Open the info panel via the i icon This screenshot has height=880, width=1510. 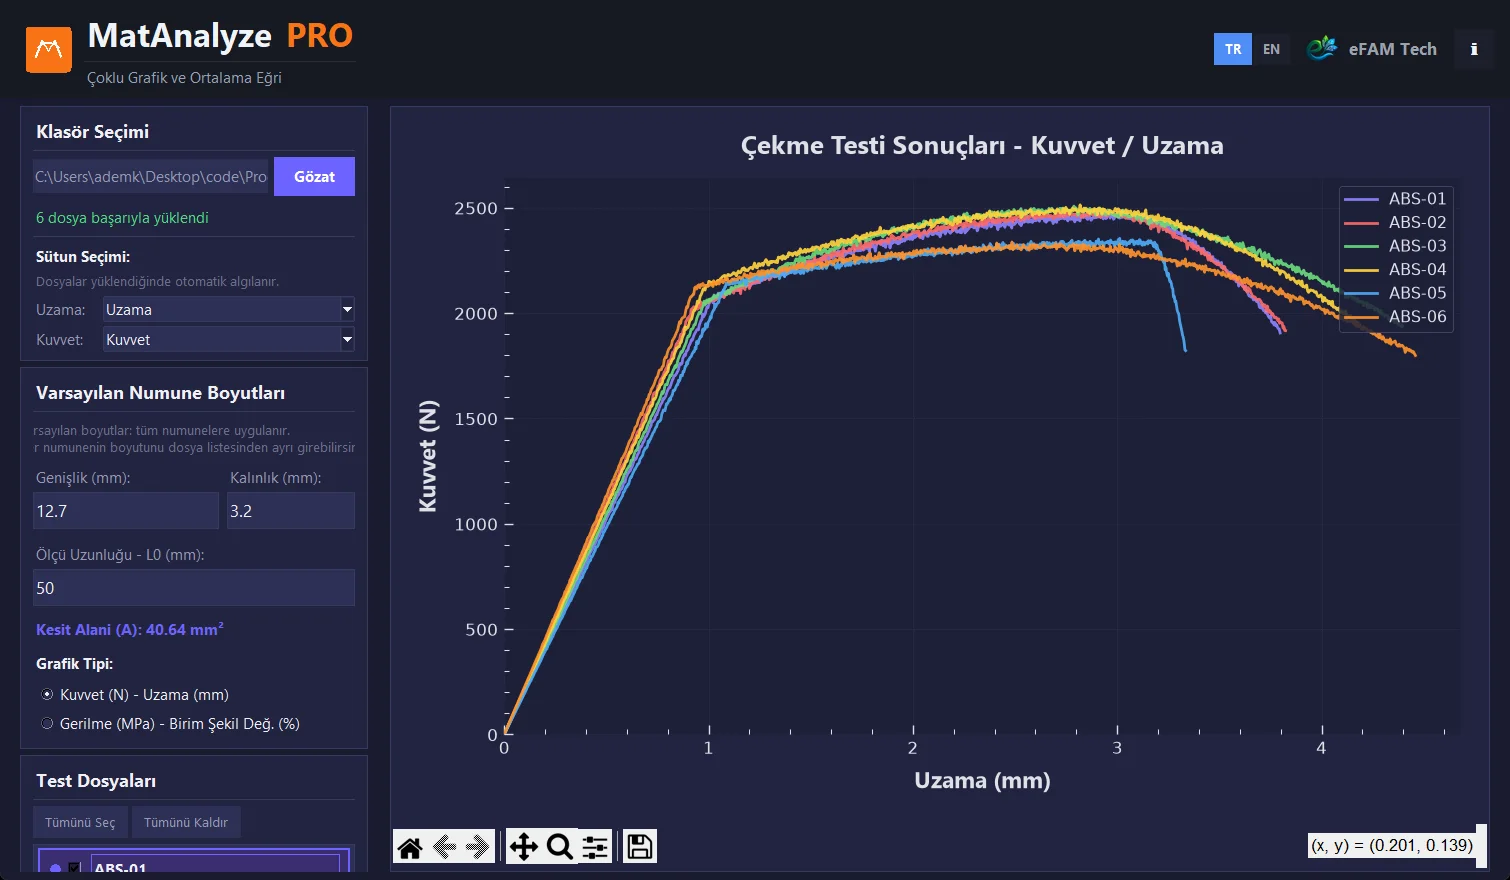click(1473, 49)
